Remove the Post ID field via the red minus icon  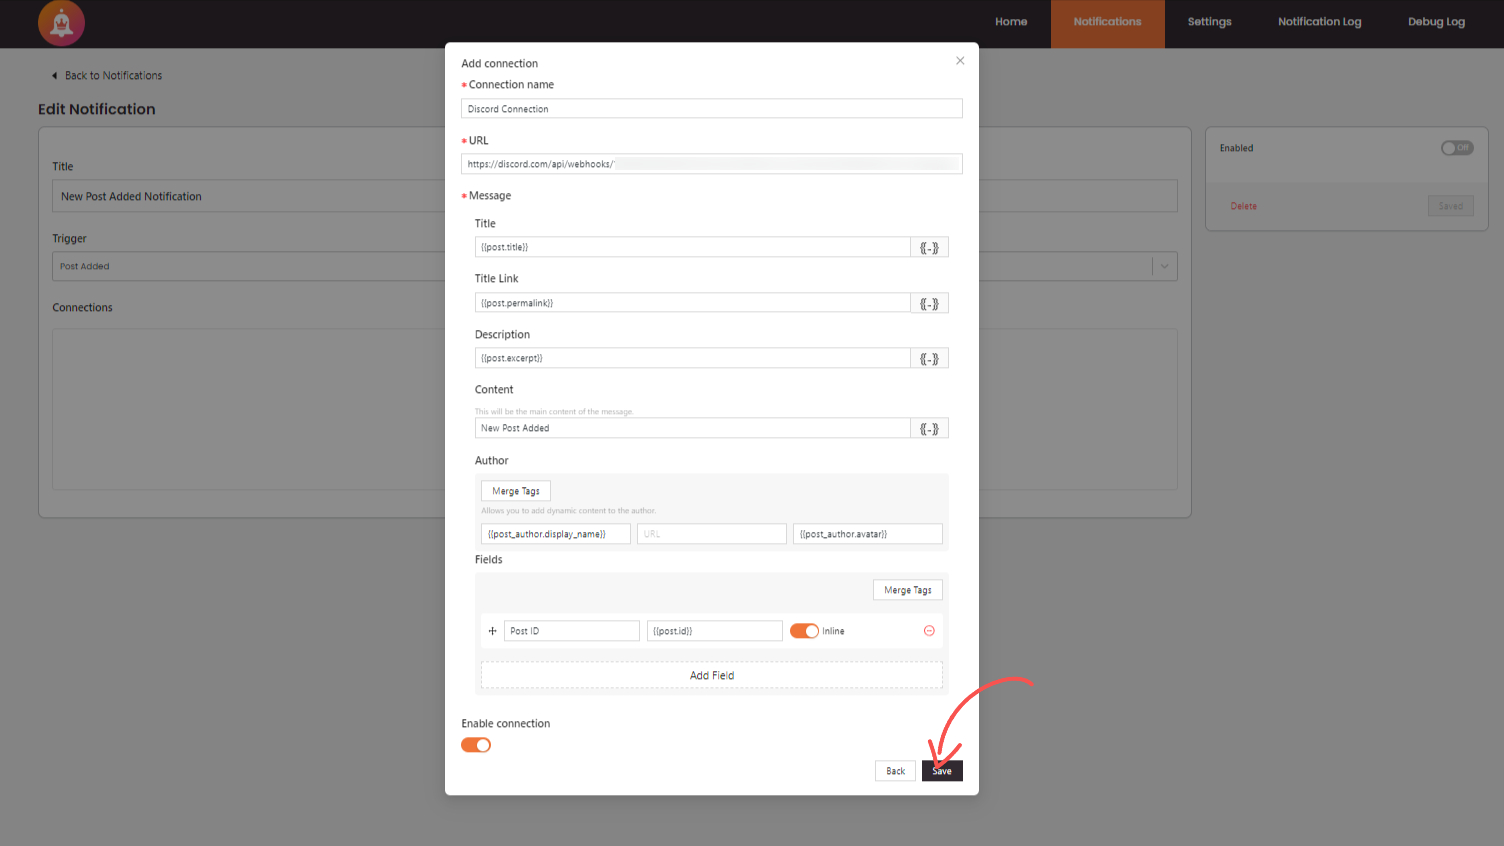pyautogui.click(x=928, y=631)
